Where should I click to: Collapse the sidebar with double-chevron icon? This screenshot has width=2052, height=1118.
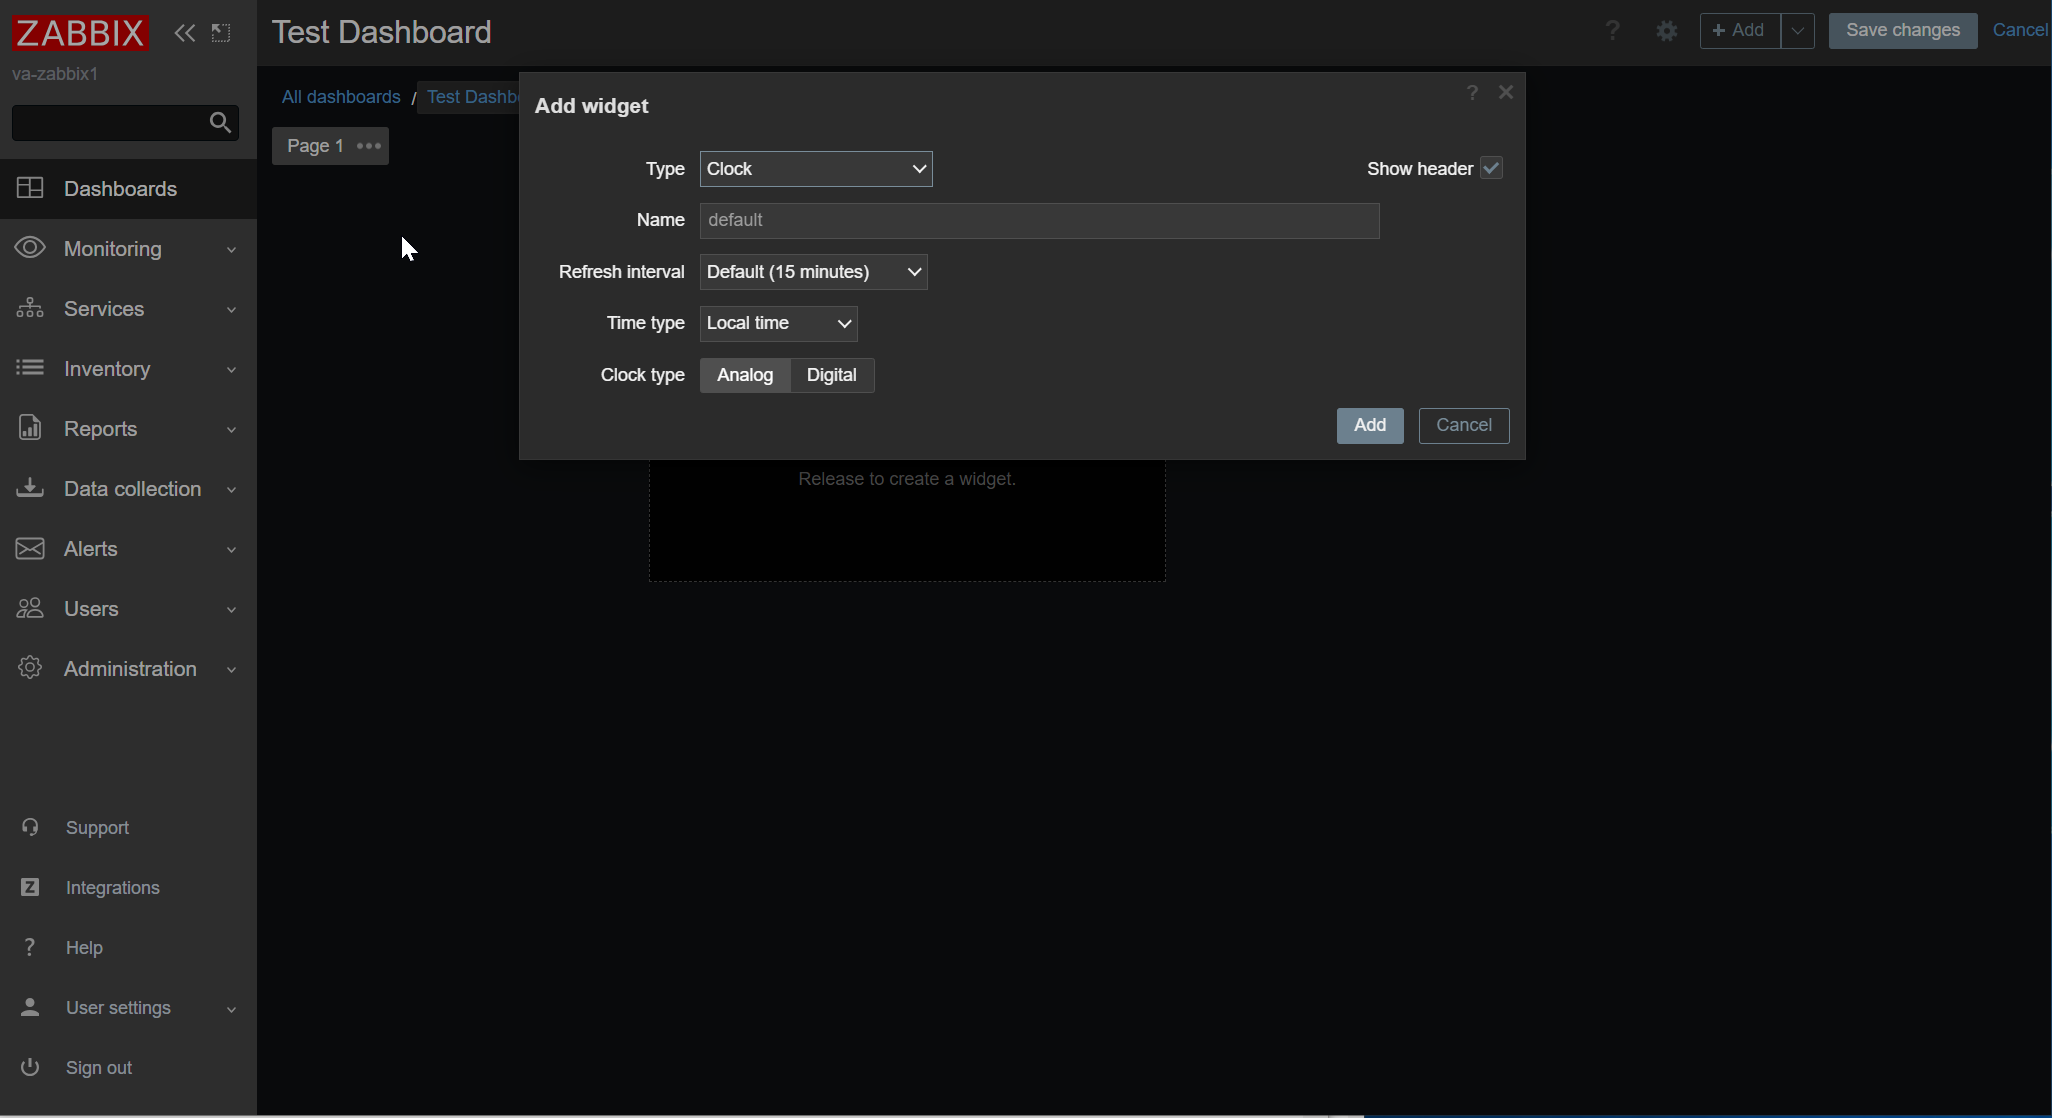click(x=184, y=33)
